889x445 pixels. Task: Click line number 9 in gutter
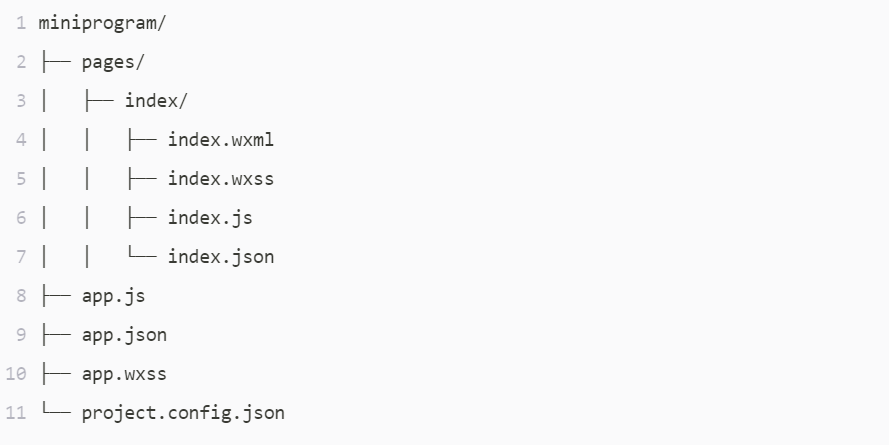(x=21, y=335)
